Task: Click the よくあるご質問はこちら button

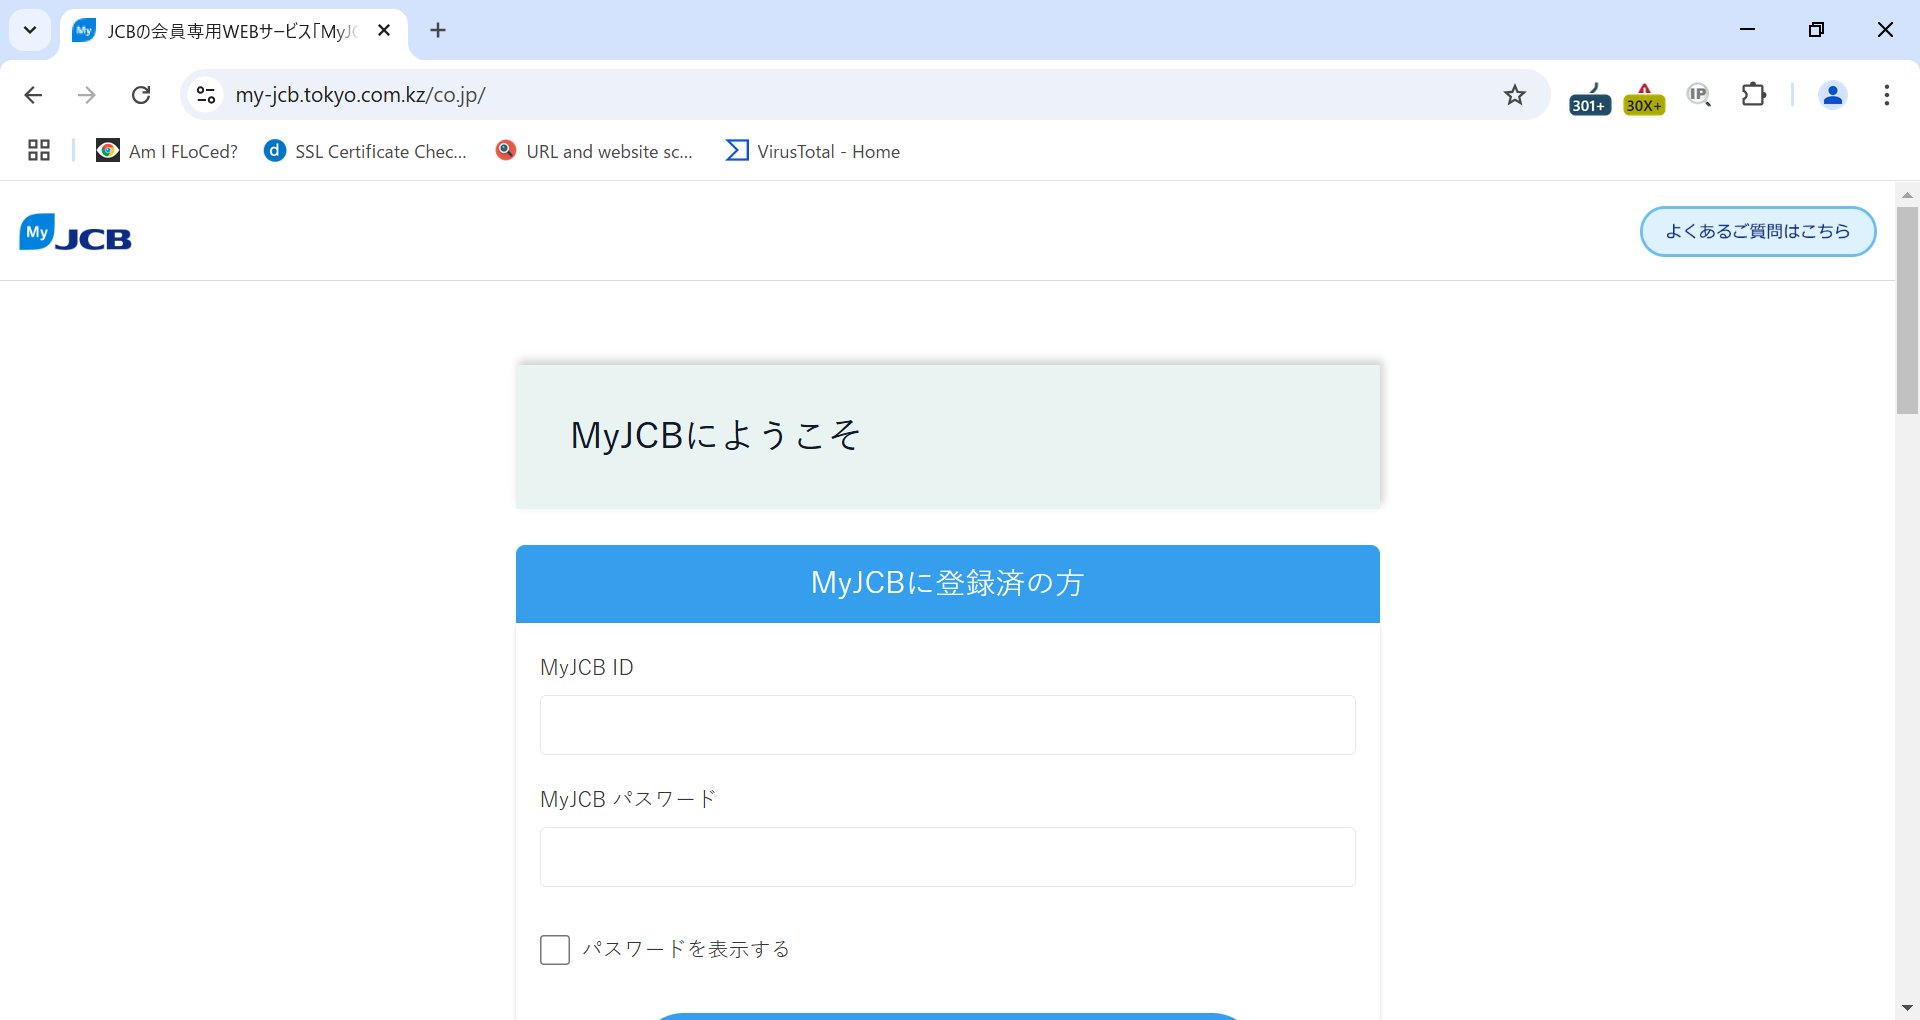Action: 1758,231
